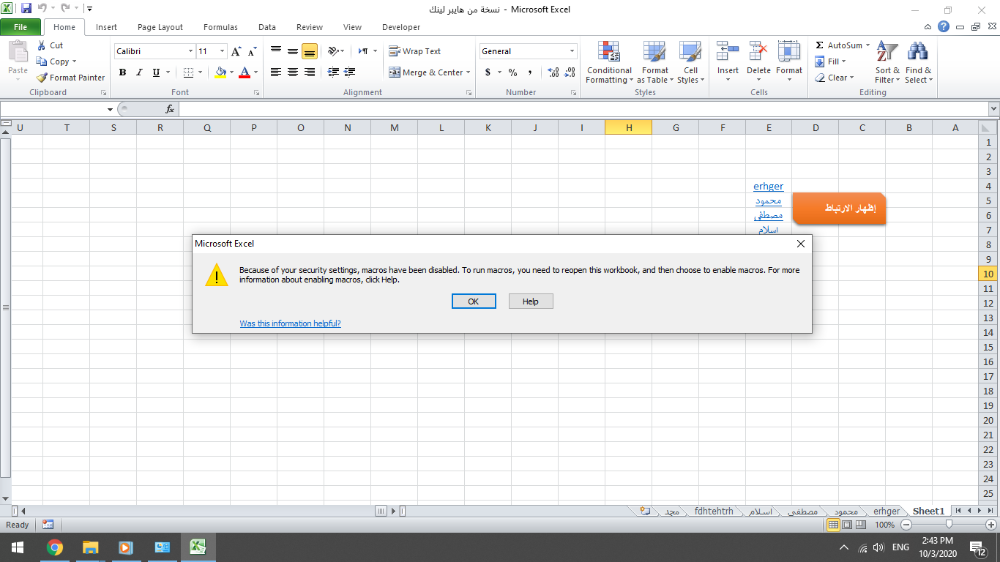This screenshot has height=562, width=1000.
Task: Decrease indent icon
Action: click(x=333, y=72)
